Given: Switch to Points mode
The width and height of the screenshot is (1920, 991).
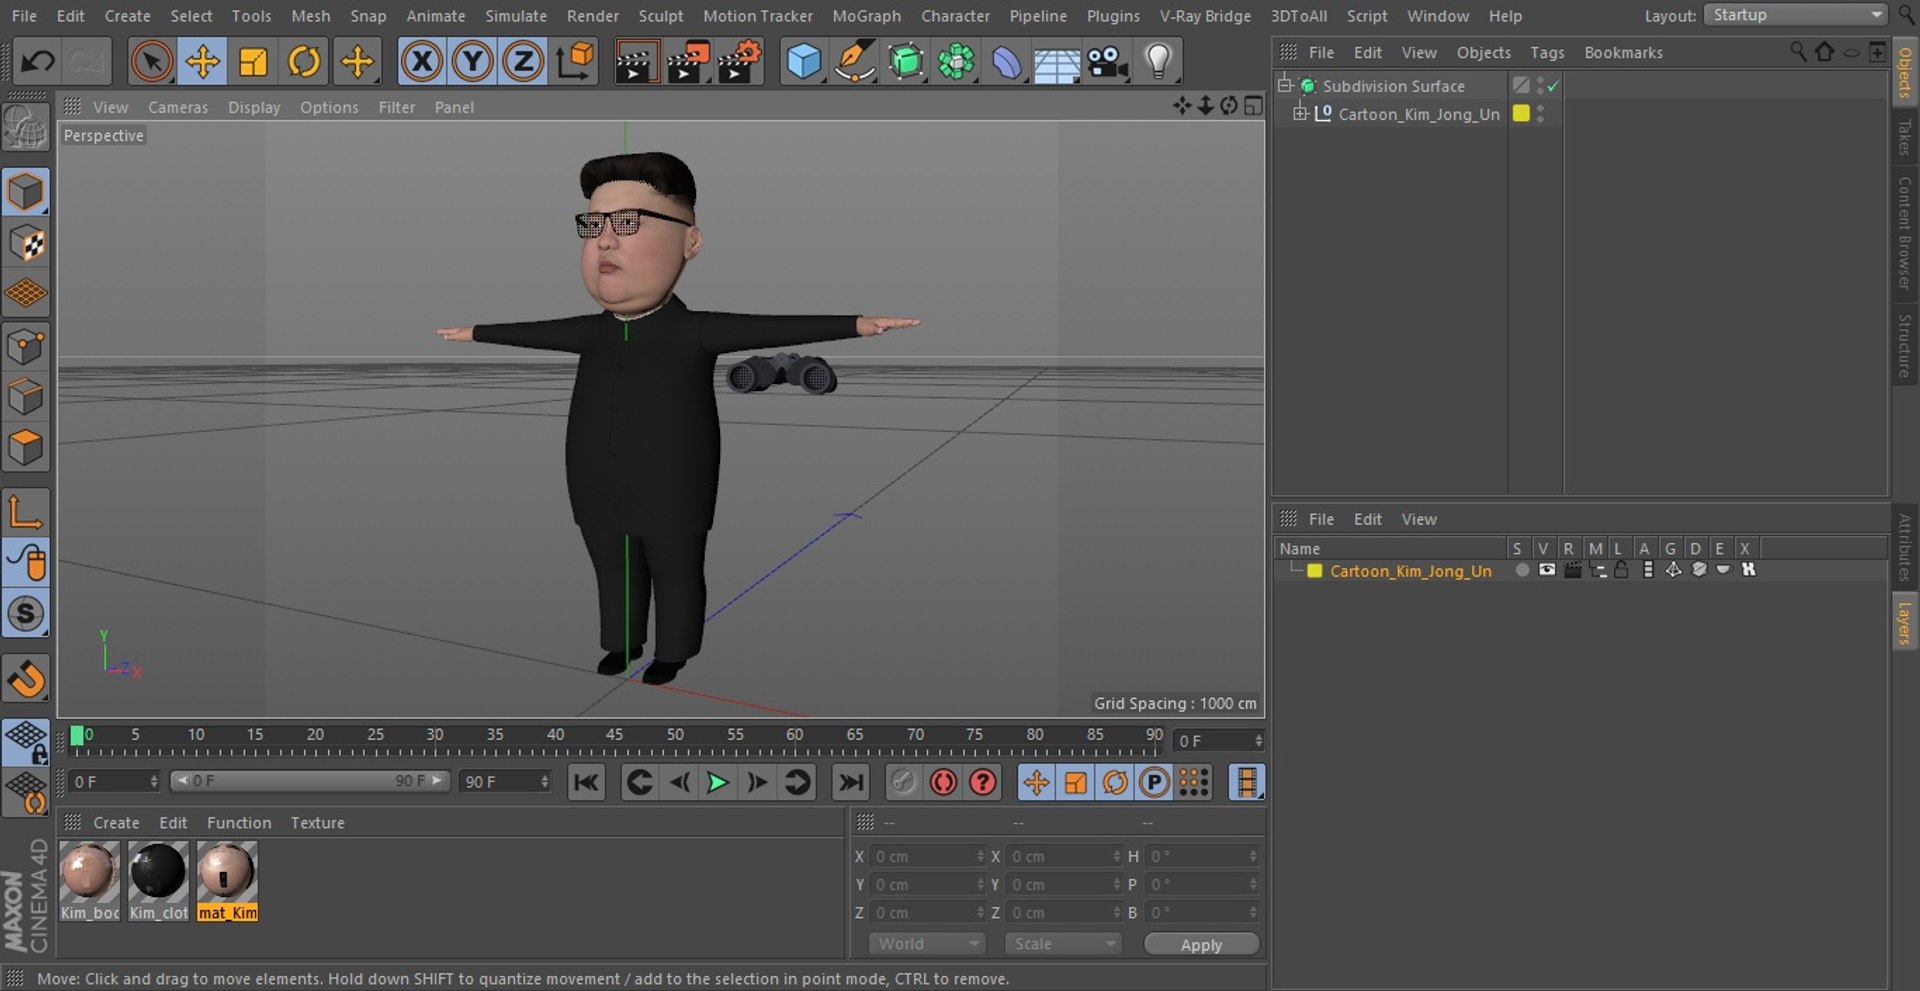Looking at the screenshot, I should [25, 347].
